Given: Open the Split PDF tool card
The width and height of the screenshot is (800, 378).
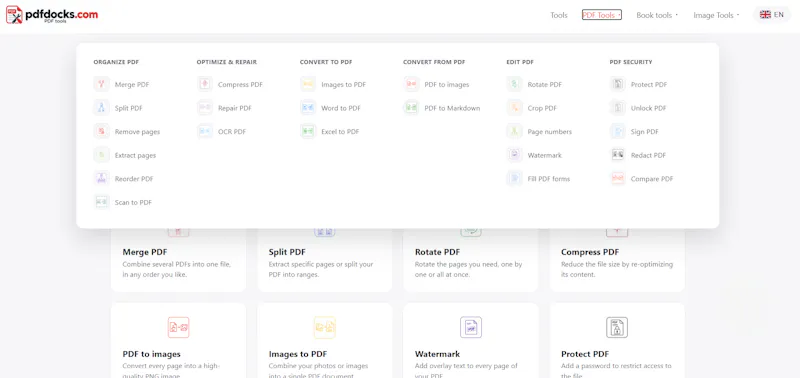Looking at the screenshot, I should point(324,260).
